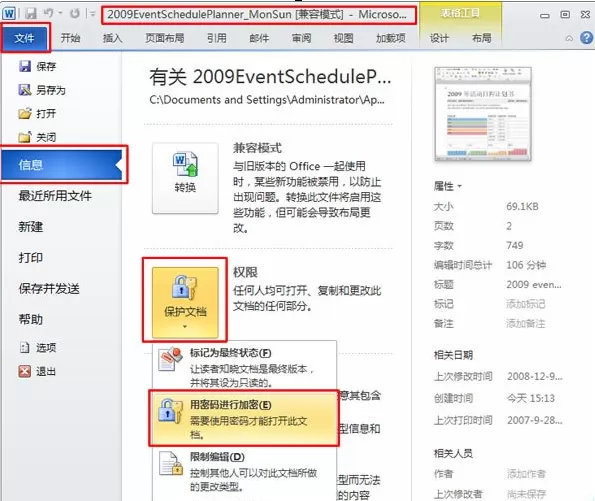595x501 pixels.
Task: Switch to the 插入 ribbon tab
Action: click(112, 38)
